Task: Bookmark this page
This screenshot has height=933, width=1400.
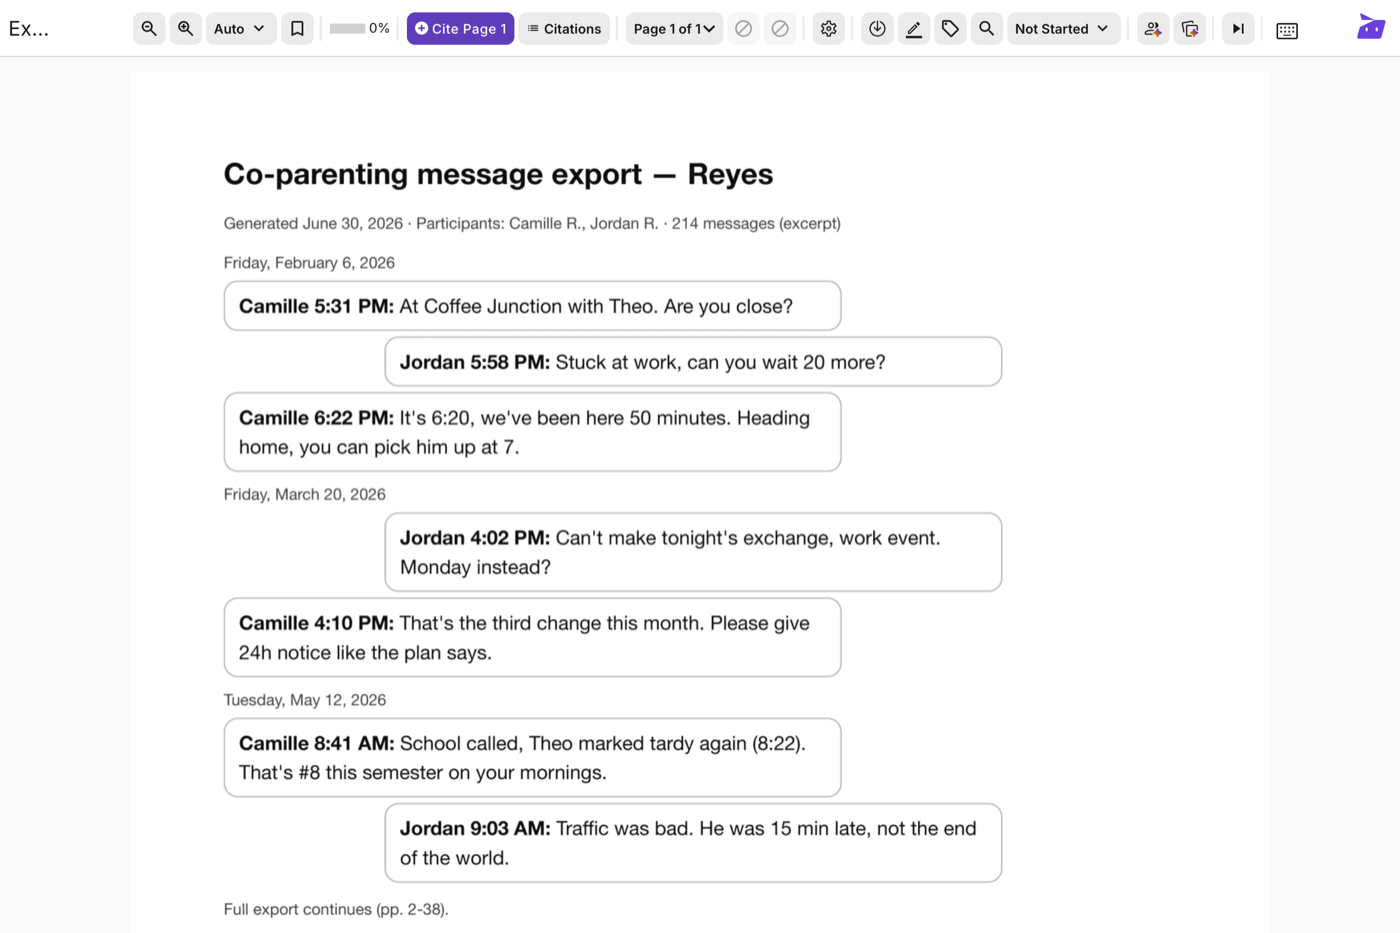Action: click(297, 29)
